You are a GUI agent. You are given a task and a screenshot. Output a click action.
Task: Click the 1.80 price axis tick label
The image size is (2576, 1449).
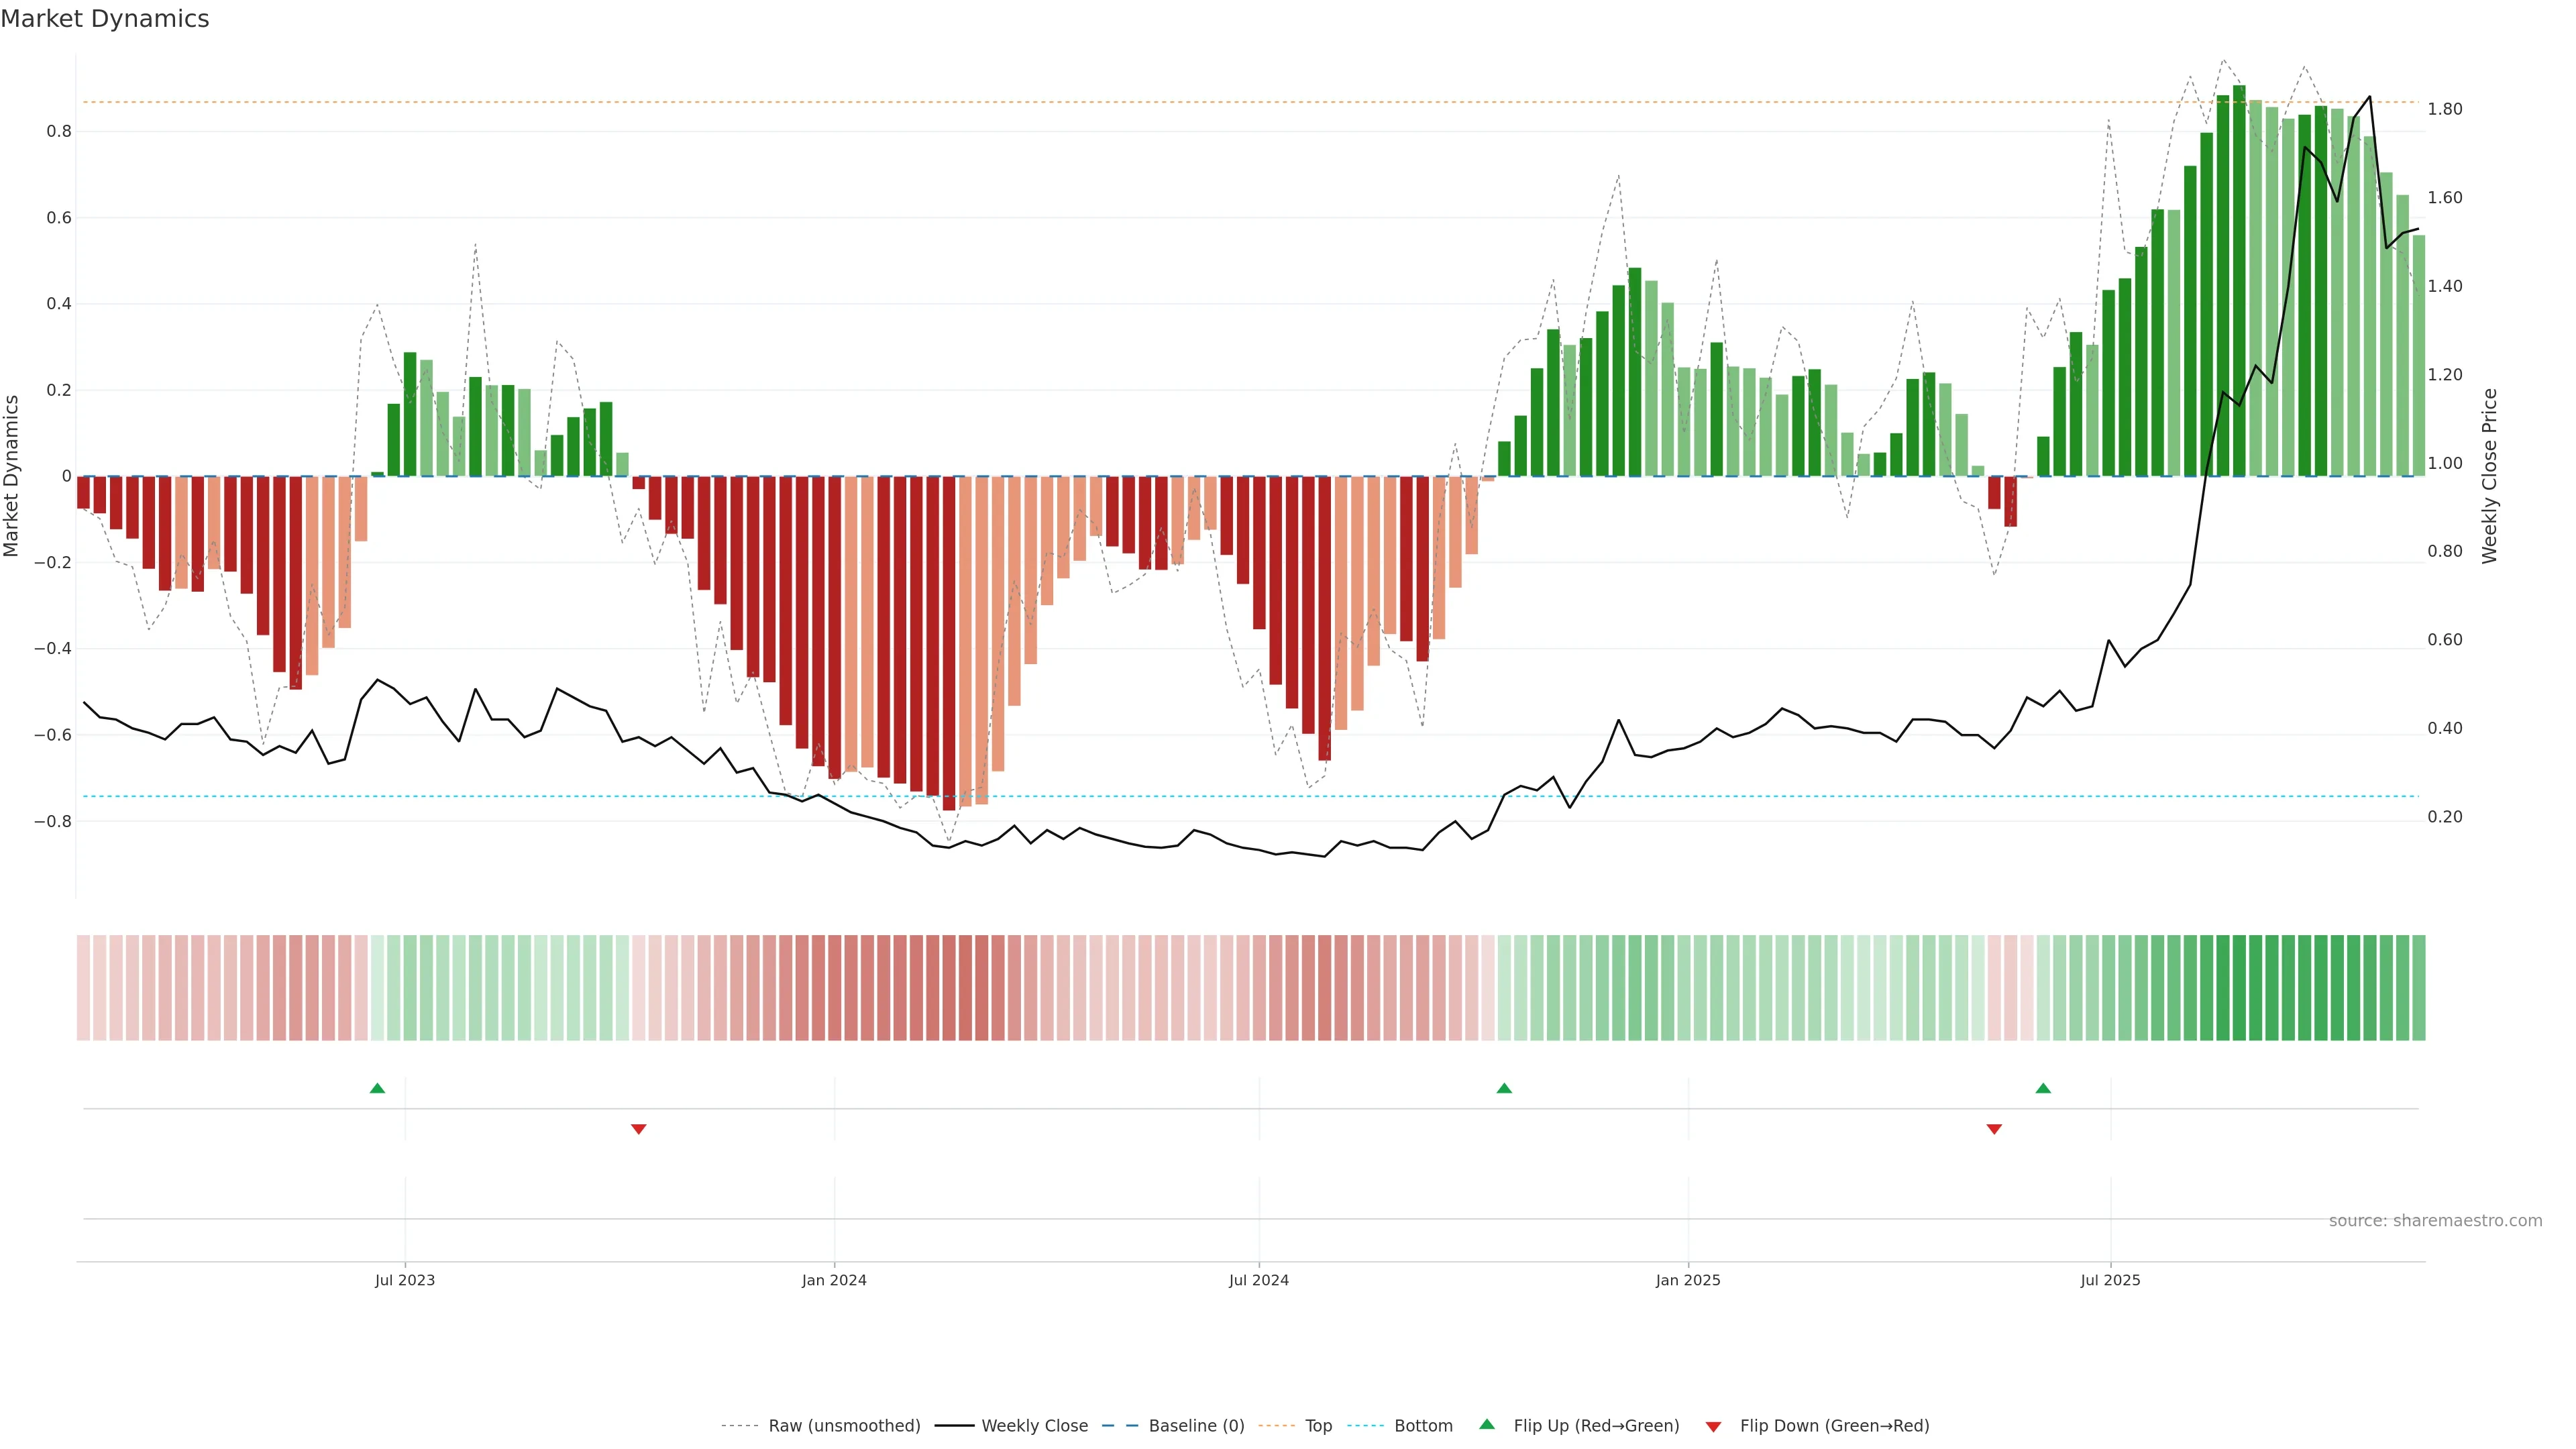pos(2444,109)
